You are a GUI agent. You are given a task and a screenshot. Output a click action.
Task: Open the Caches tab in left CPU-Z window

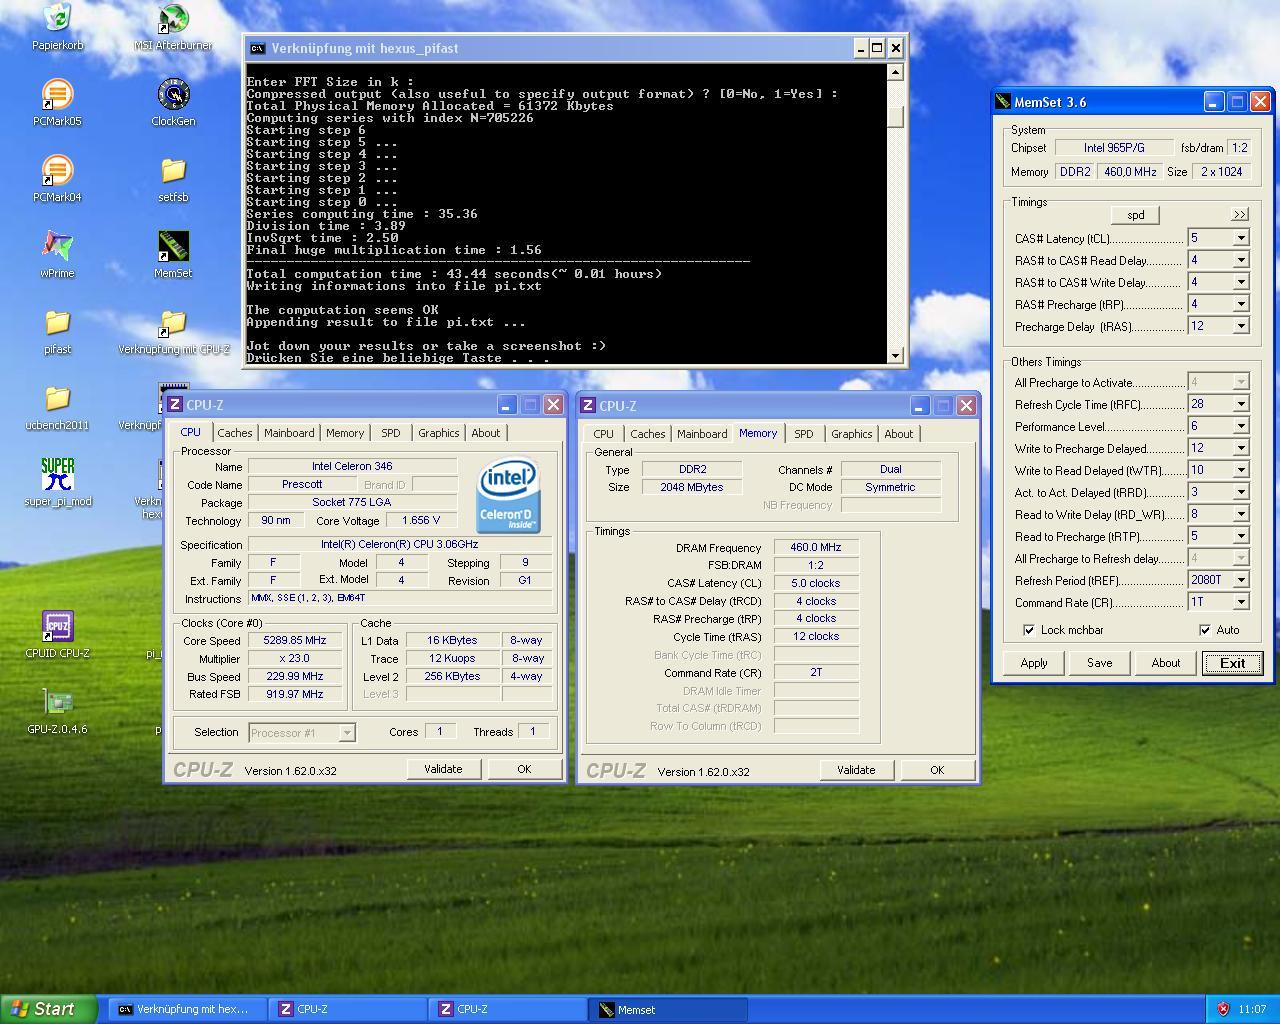coord(235,433)
